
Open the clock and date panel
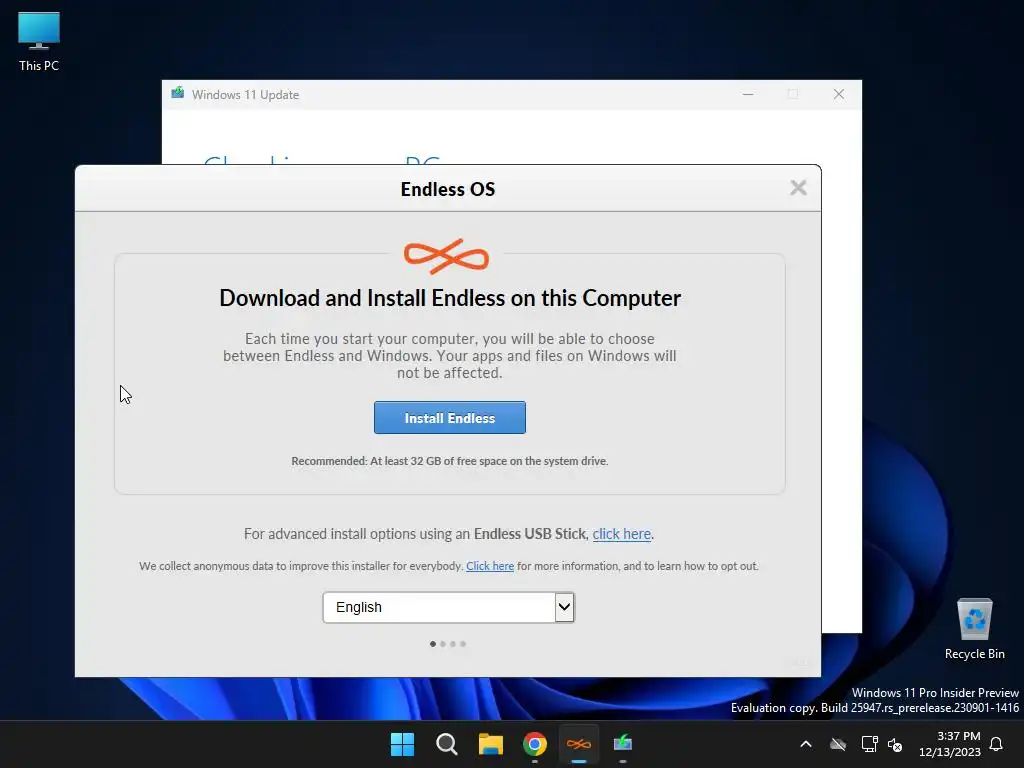tap(950, 744)
